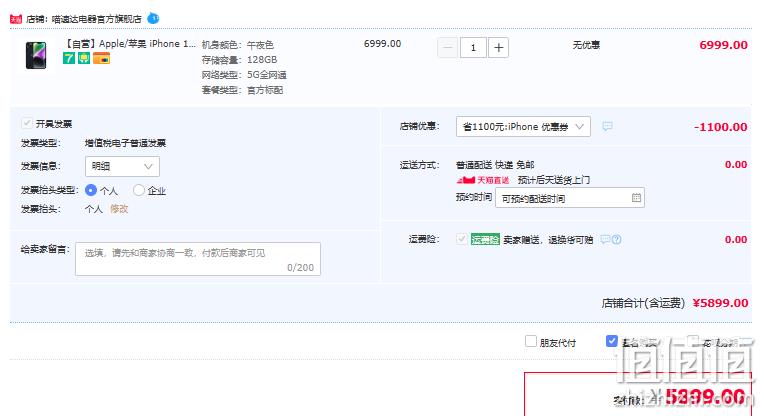Screen dimensions: 764x416
Task: Click the 天猫直送 delivery badge
Action: pos(483,180)
